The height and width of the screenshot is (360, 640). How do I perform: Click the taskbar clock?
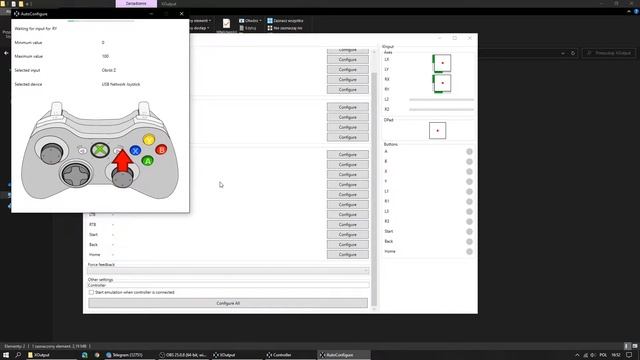tap(616, 355)
